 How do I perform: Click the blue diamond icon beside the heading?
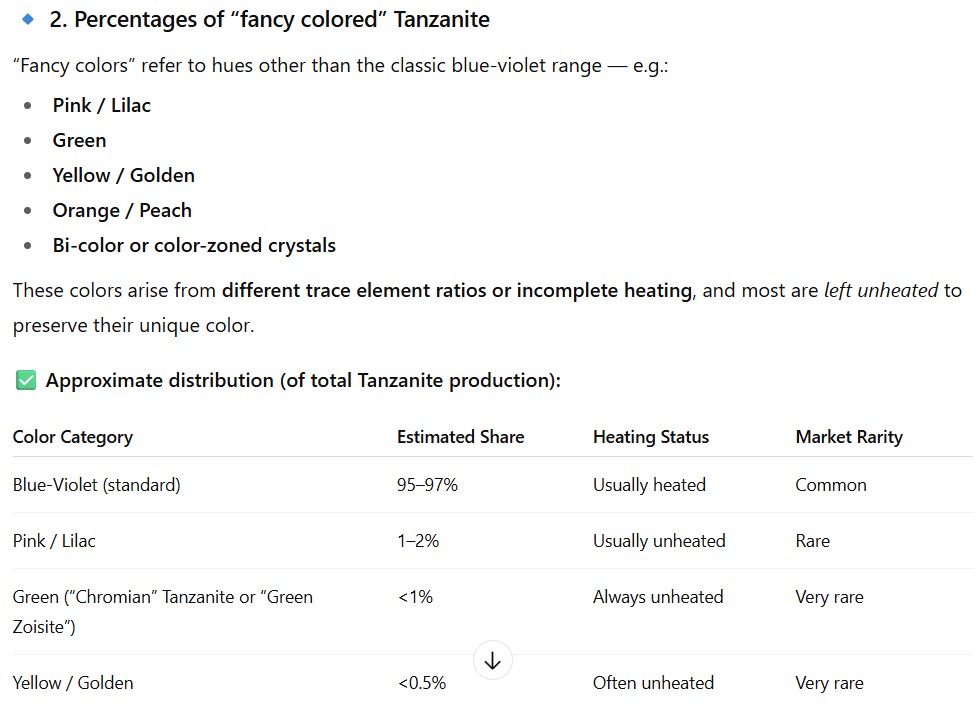[28, 19]
